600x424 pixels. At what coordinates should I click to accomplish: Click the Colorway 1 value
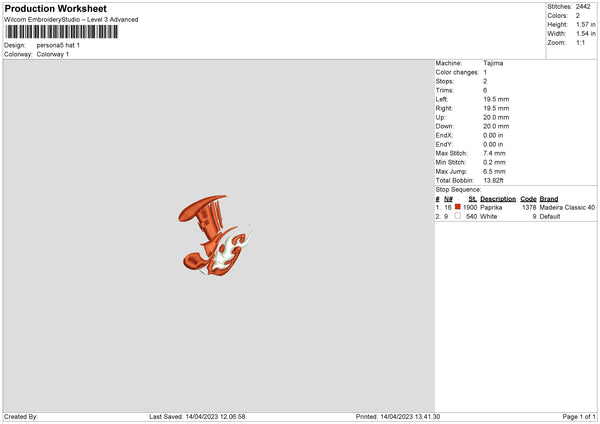click(53, 54)
